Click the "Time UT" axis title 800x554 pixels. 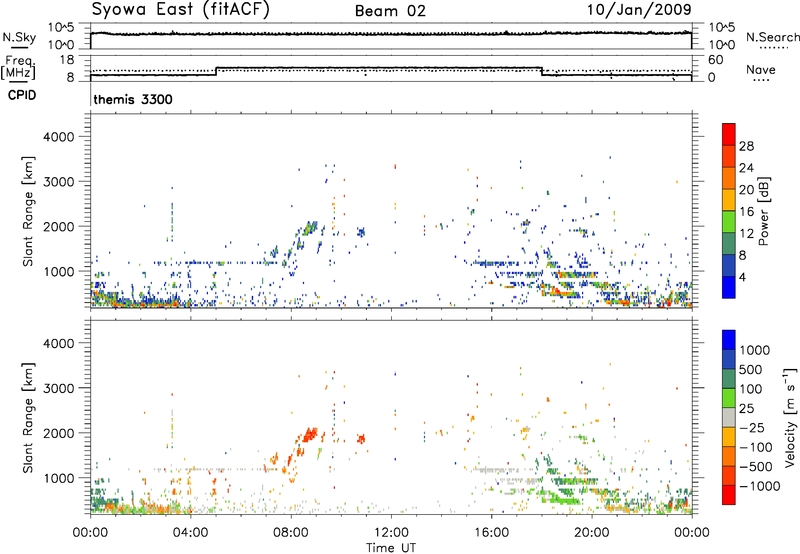click(x=391, y=548)
